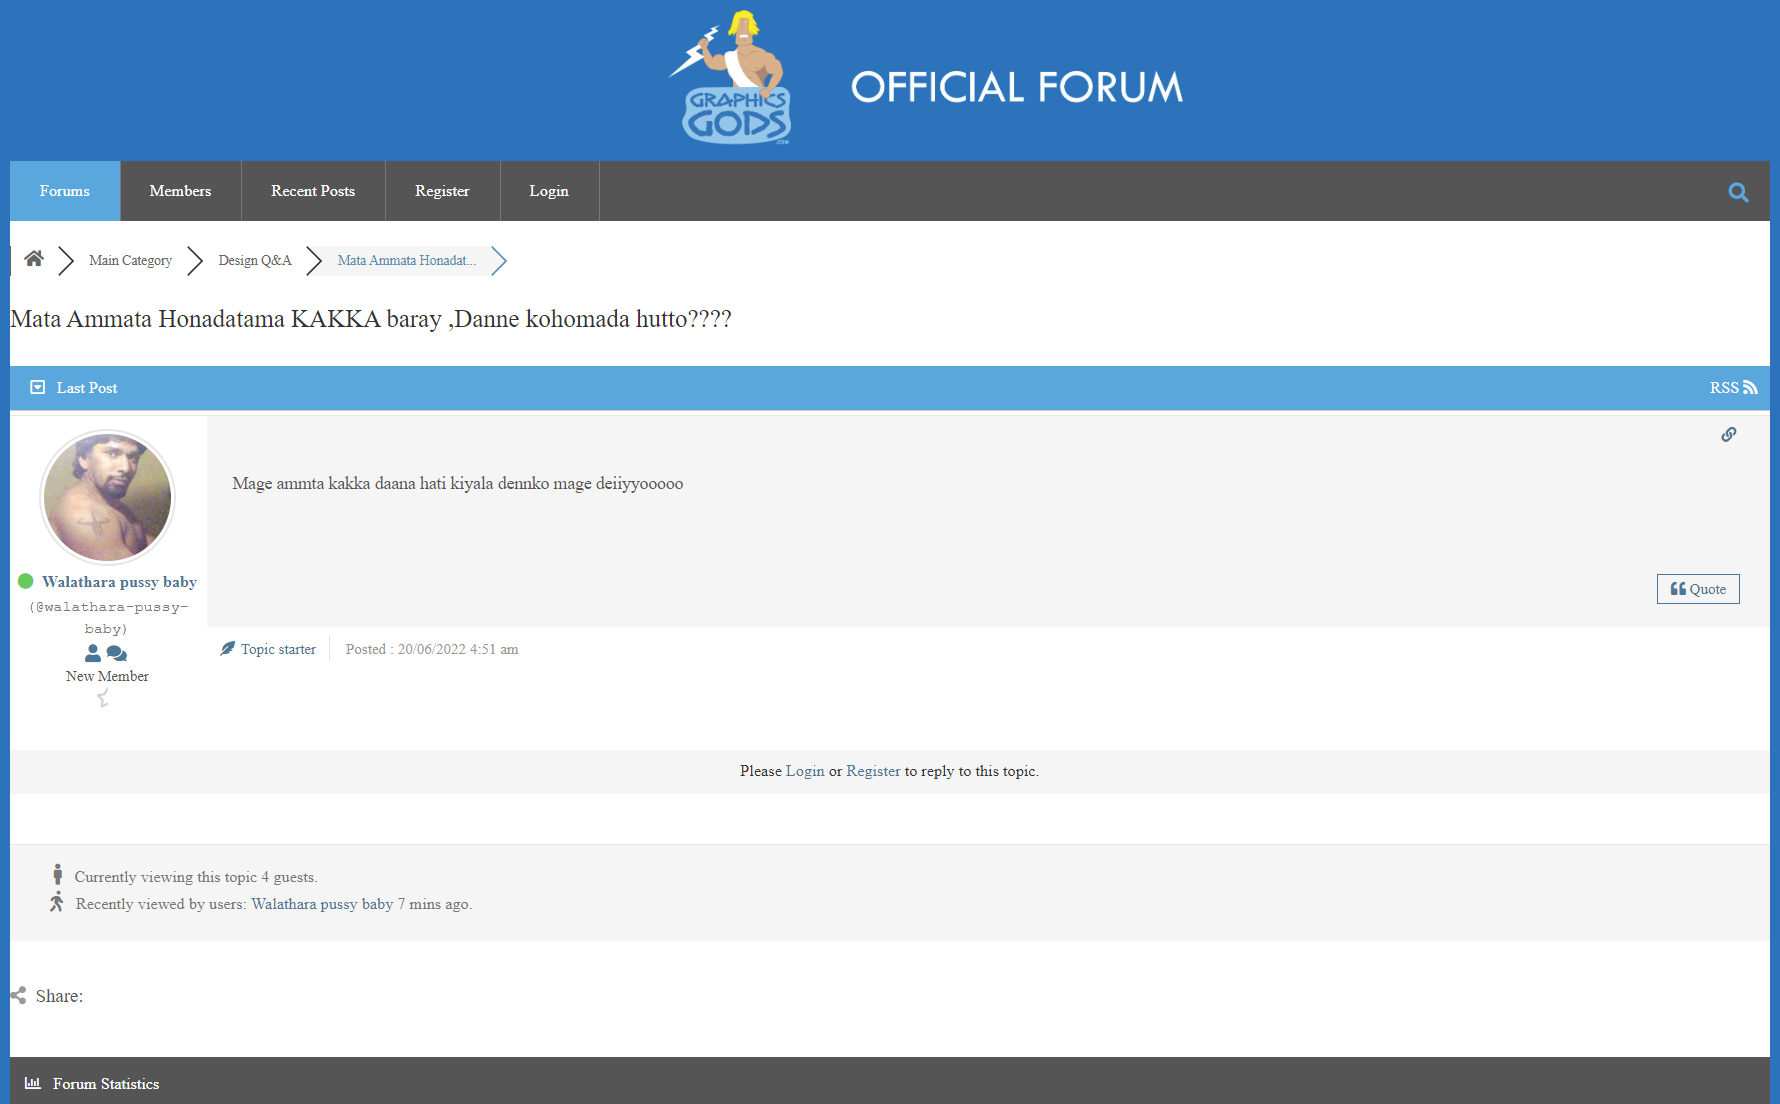
Task: Click the post body message text
Action: click(458, 484)
